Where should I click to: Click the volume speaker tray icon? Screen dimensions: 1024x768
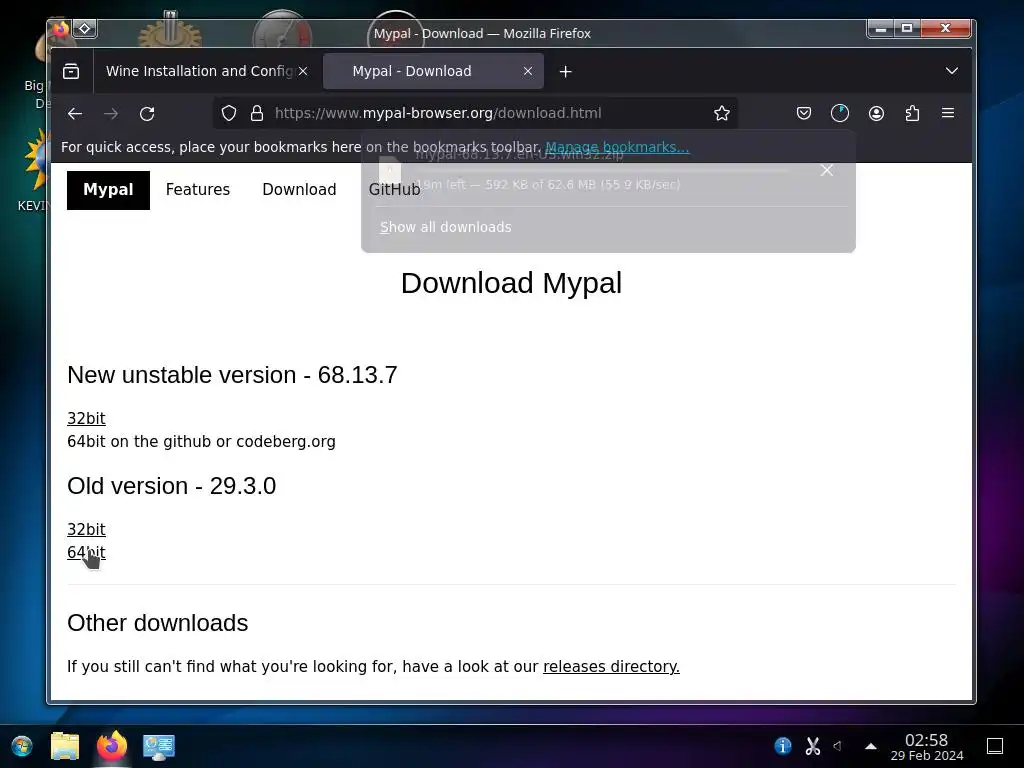click(x=839, y=745)
